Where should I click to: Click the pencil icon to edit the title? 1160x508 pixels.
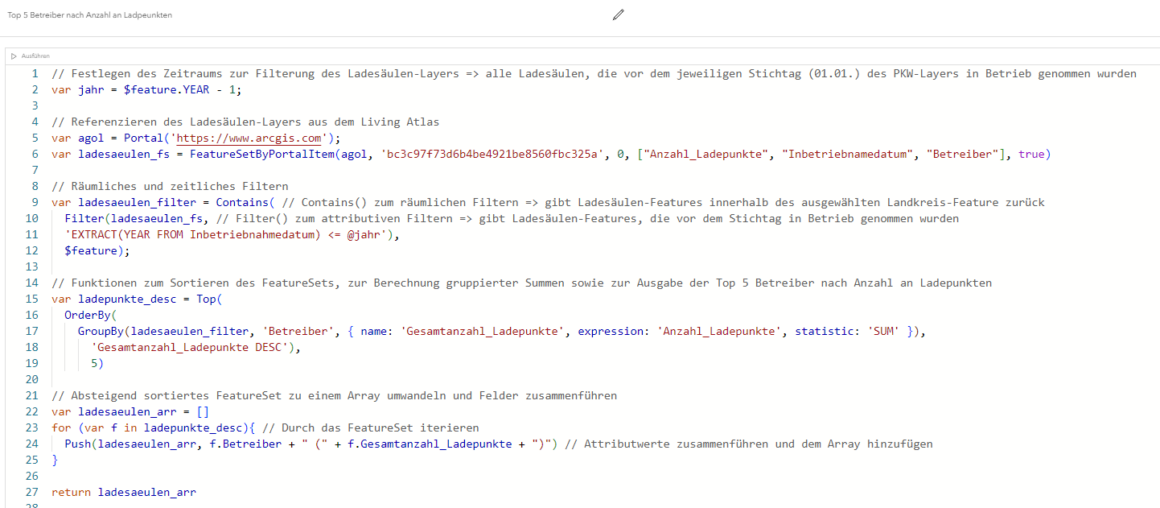(618, 14)
